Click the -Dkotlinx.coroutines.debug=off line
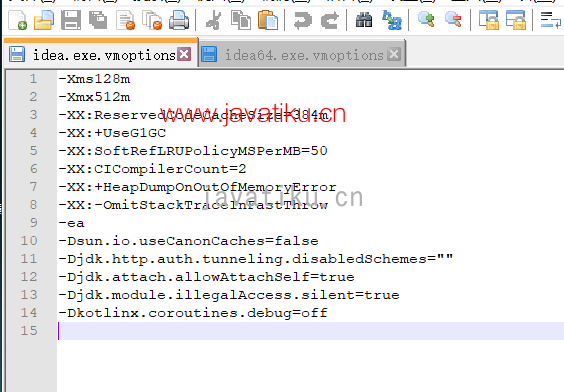This screenshot has width=564, height=392. pyautogui.click(x=193, y=313)
